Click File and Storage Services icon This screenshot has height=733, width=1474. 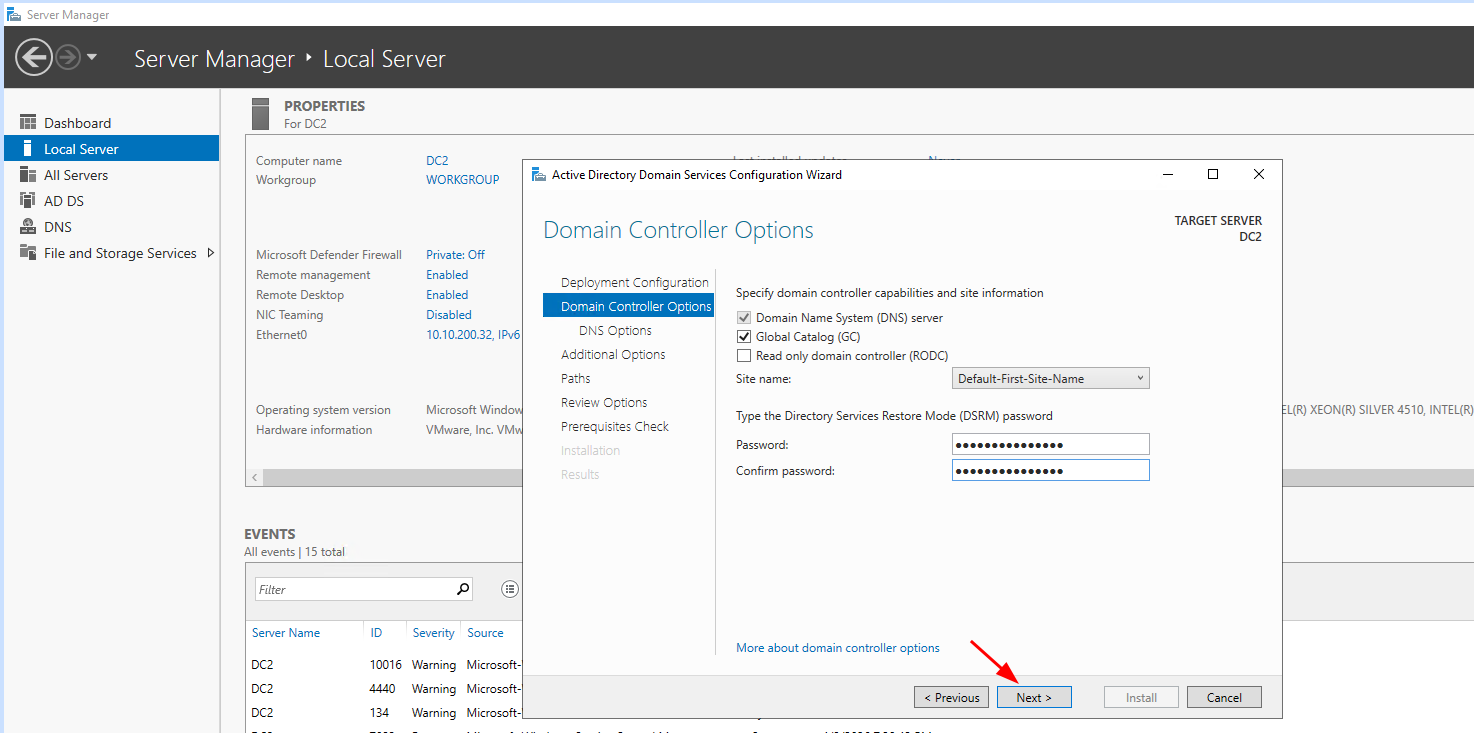[28, 253]
